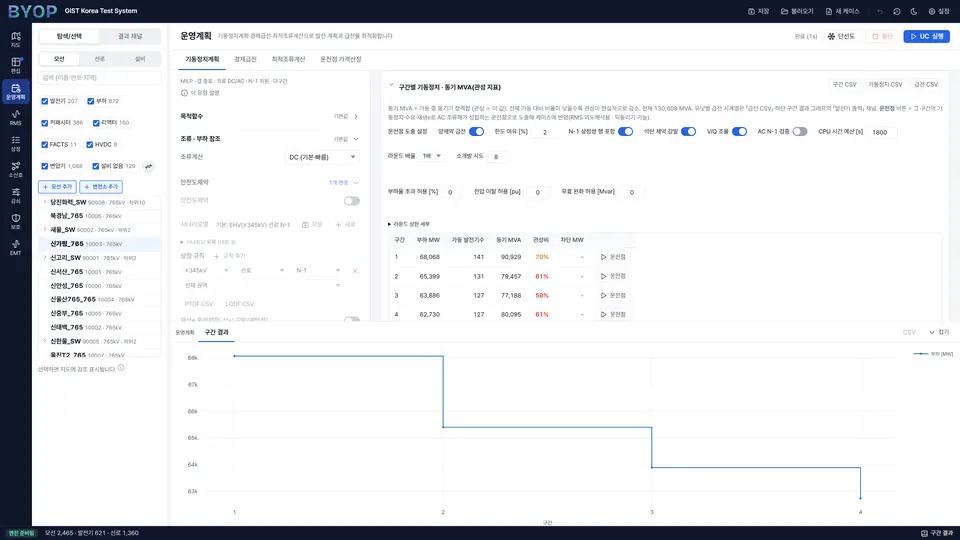This screenshot has height=540, width=960.
Task: Uncheck the 부하 872 checkbox
Action: [91, 101]
